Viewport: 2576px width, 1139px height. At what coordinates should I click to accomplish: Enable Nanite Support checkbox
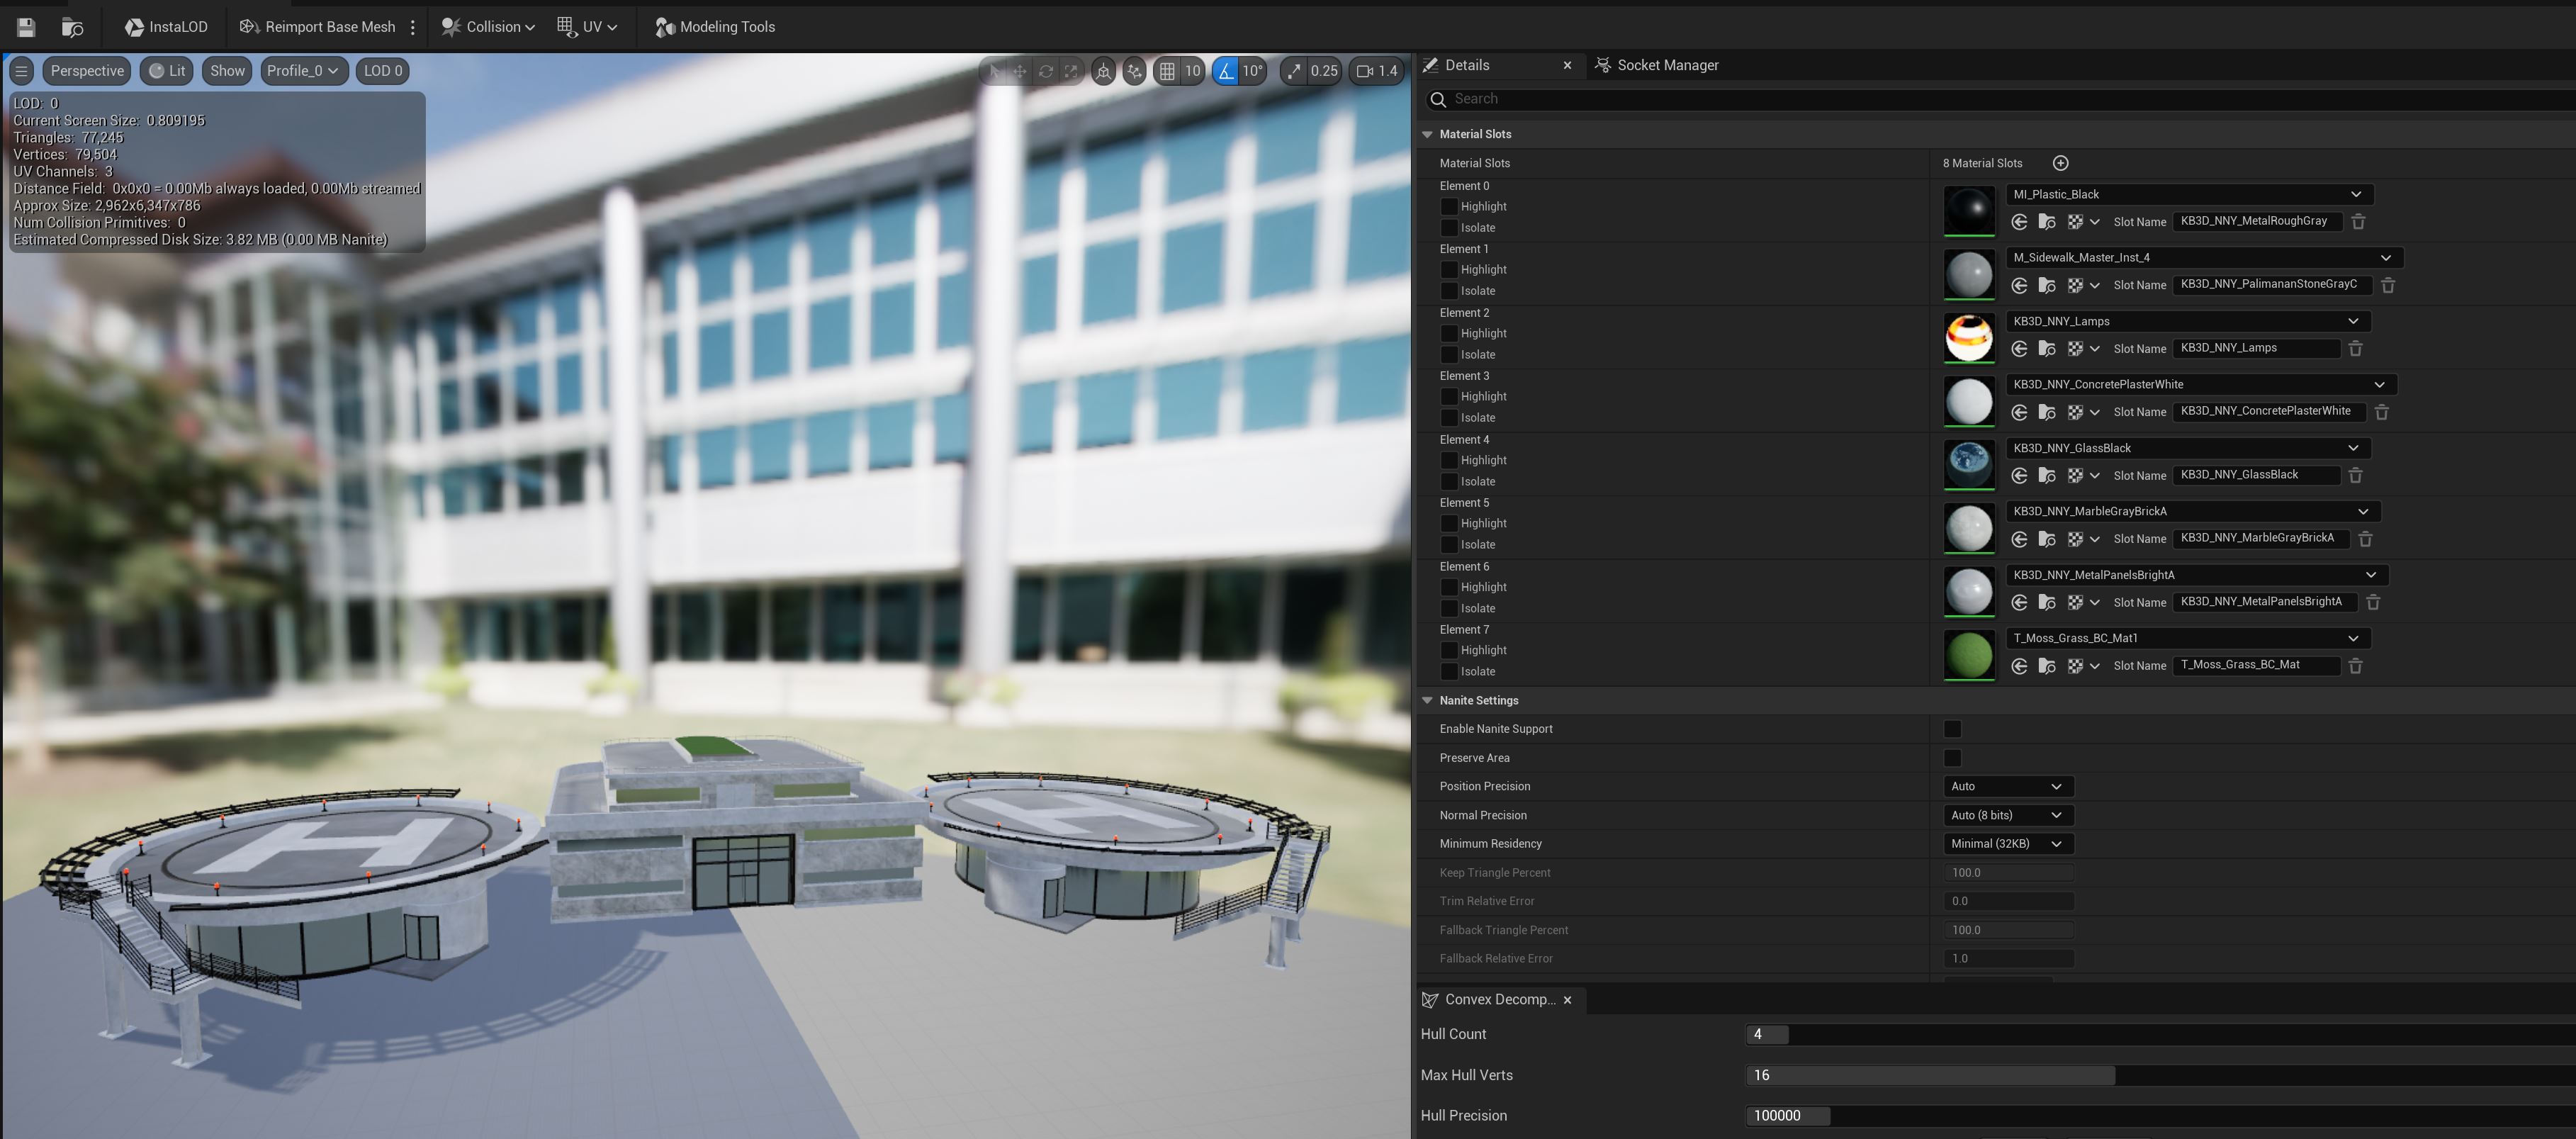pos(1952,729)
